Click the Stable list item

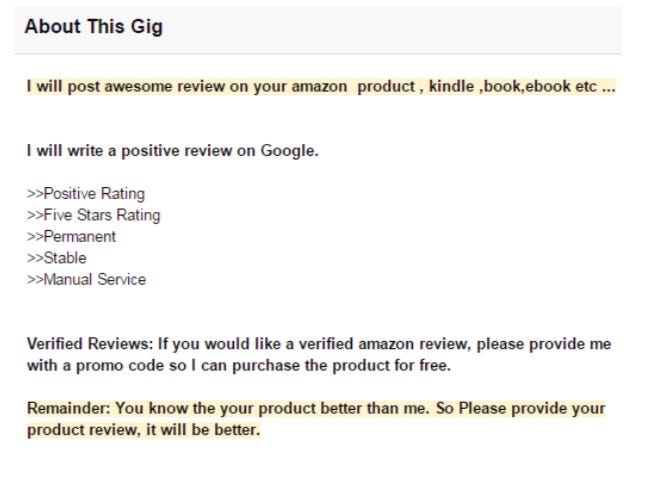click(57, 258)
